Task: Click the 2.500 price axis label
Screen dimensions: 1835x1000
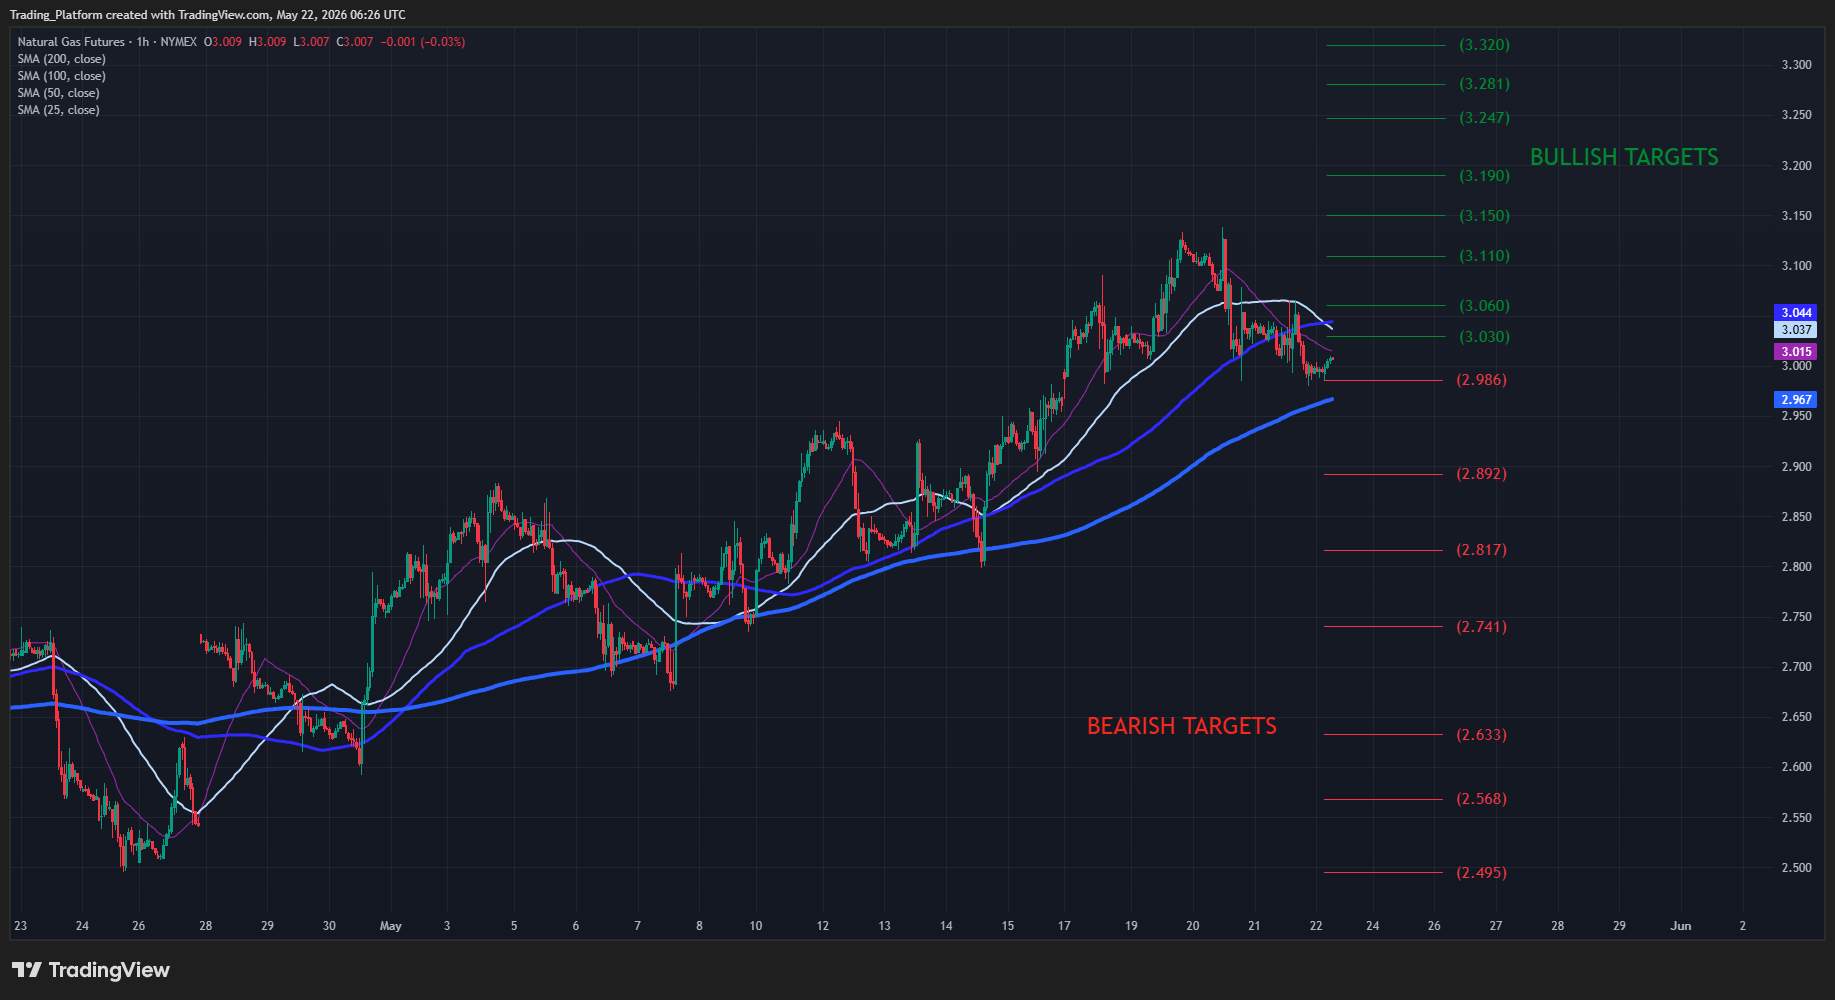Action: point(1796,868)
